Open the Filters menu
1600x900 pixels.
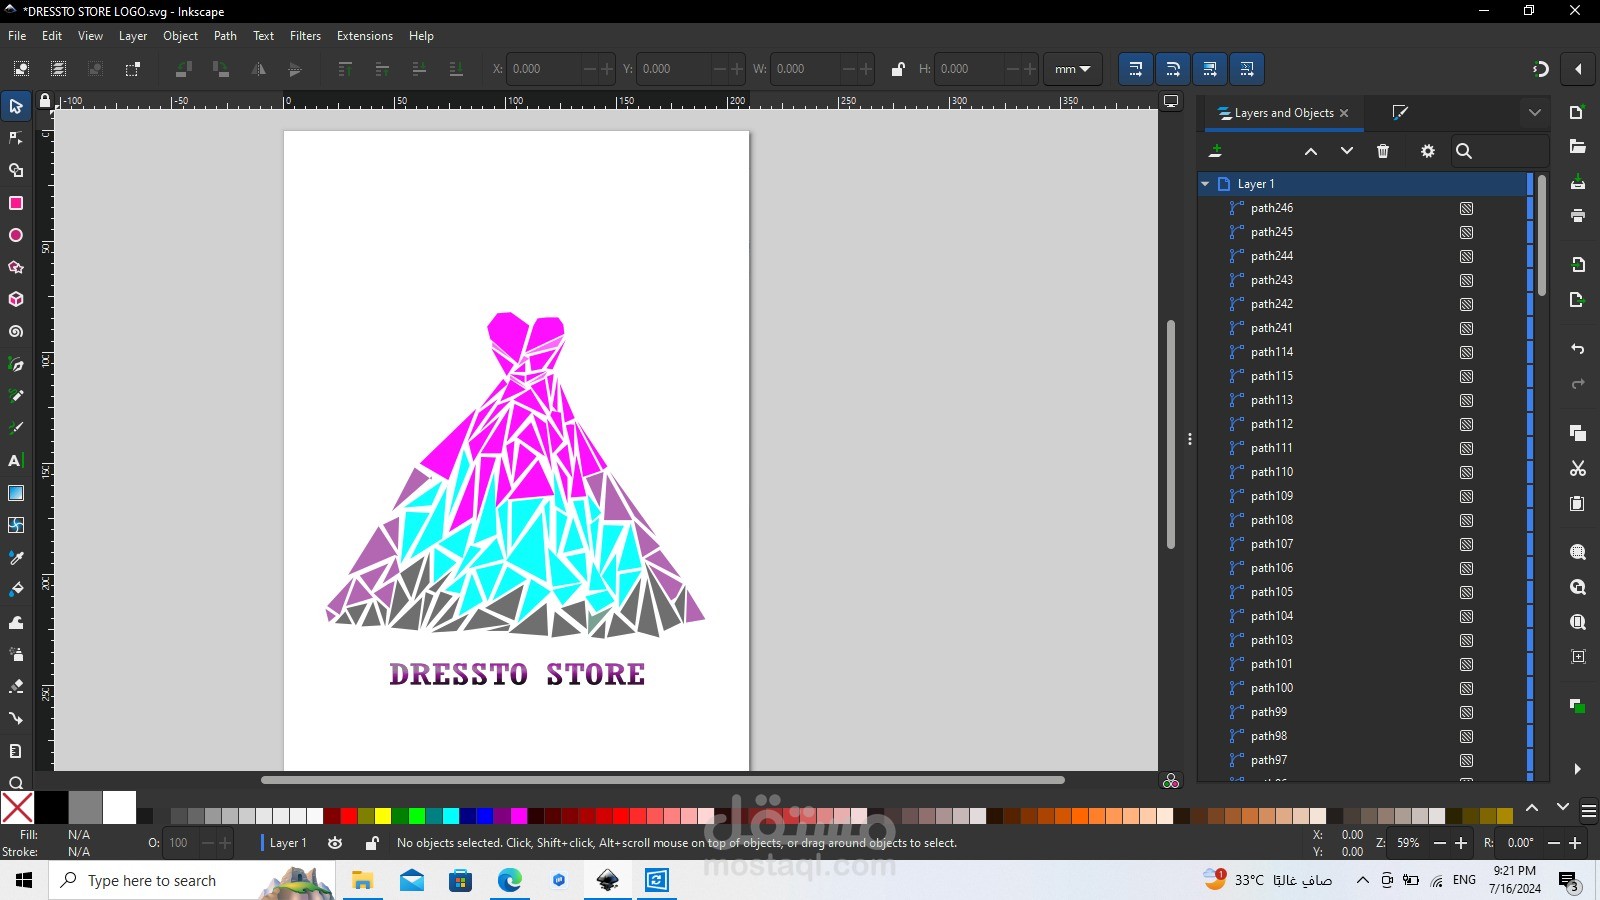(305, 36)
